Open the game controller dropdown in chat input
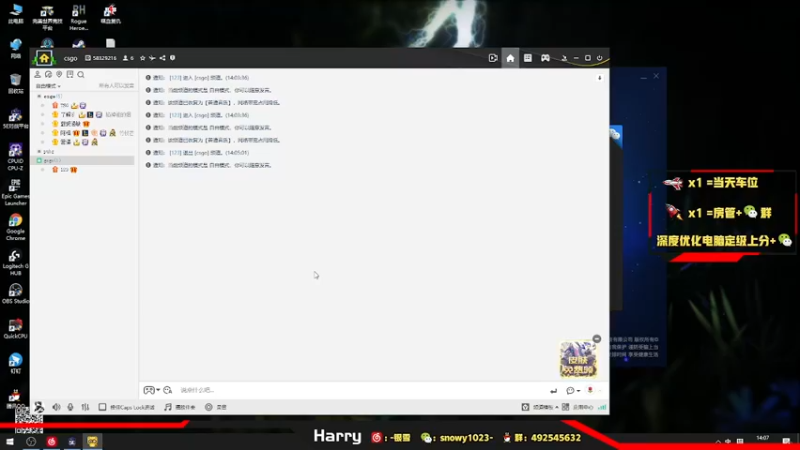The width and height of the screenshot is (800, 450). point(152,390)
